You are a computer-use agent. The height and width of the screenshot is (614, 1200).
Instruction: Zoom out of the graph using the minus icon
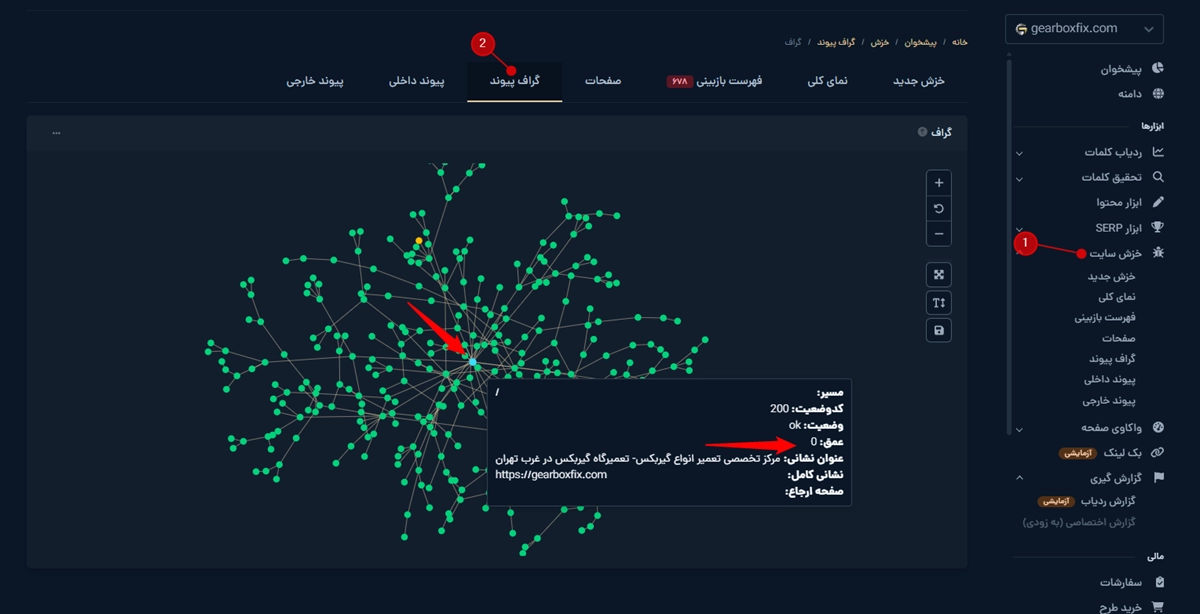(938, 232)
